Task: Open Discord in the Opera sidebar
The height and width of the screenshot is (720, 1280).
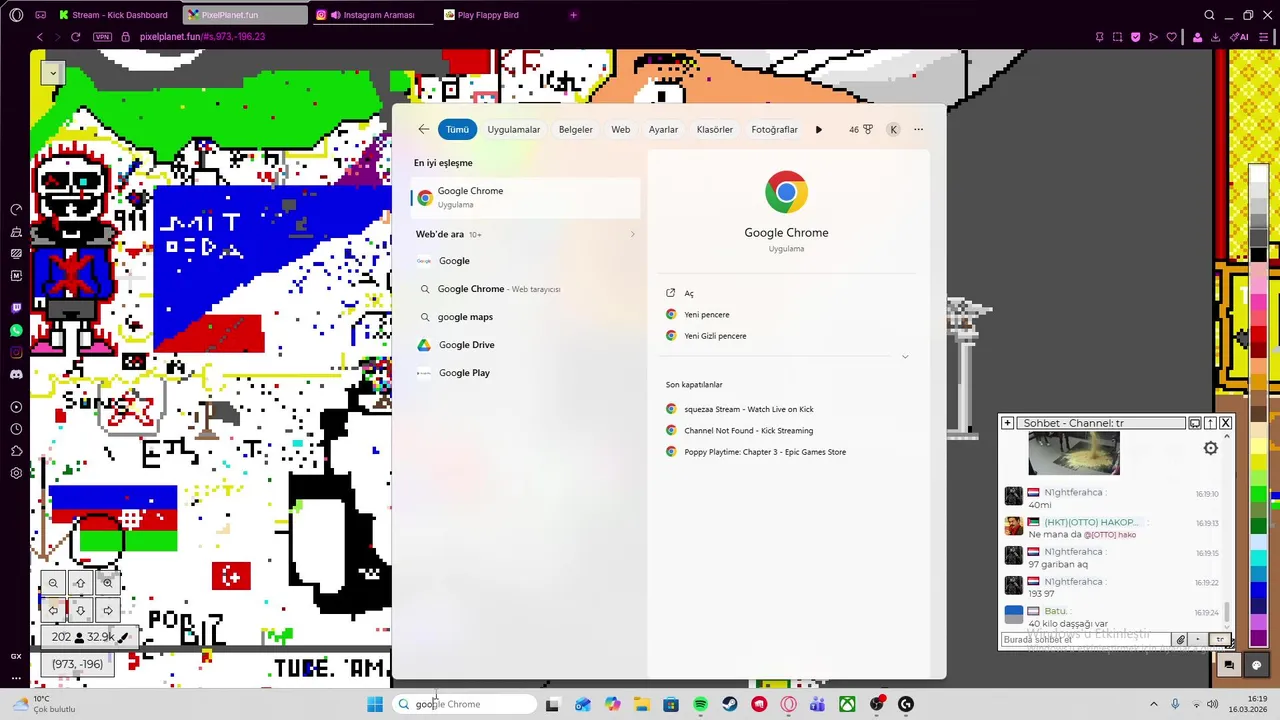Action: point(16,374)
